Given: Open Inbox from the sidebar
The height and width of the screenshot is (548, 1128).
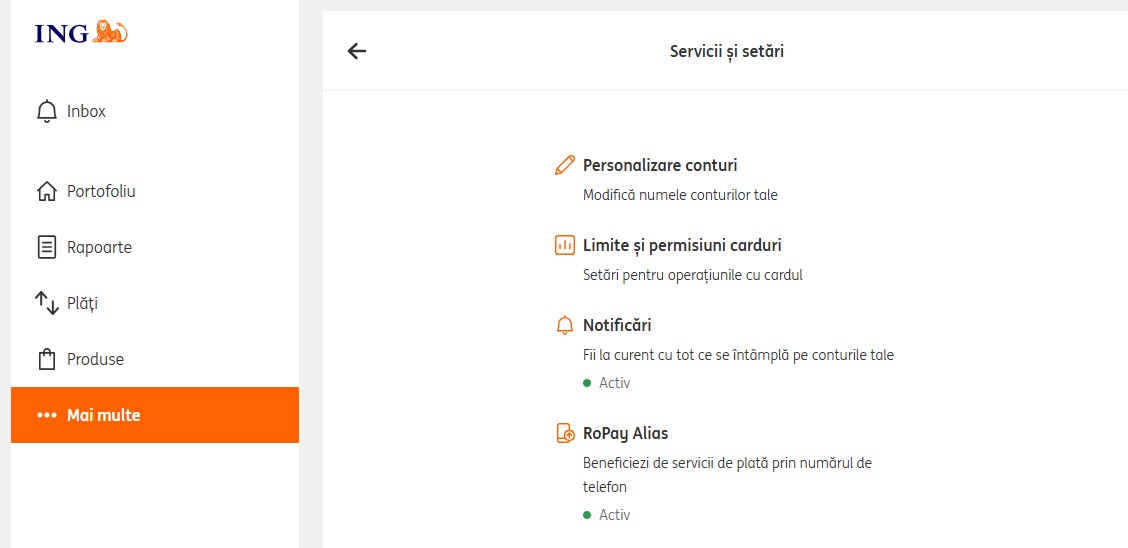Looking at the screenshot, I should (x=86, y=111).
